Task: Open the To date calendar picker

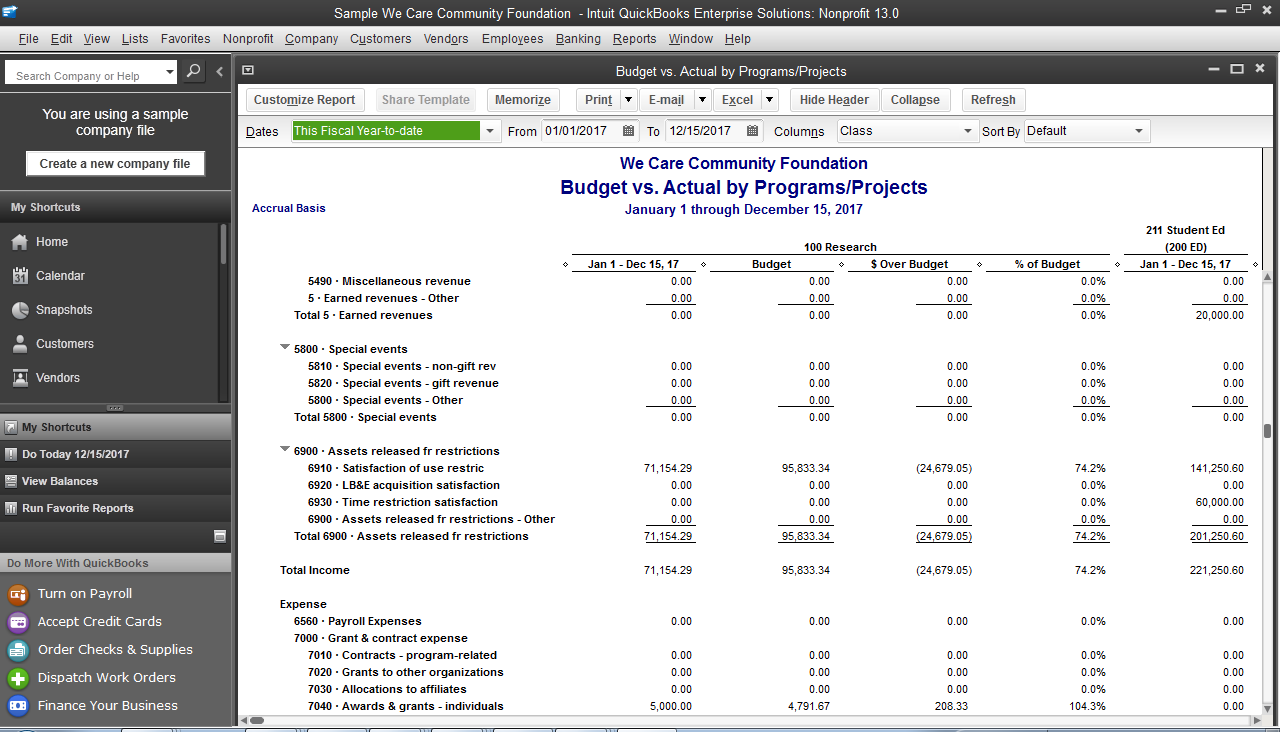Action: tap(752, 131)
